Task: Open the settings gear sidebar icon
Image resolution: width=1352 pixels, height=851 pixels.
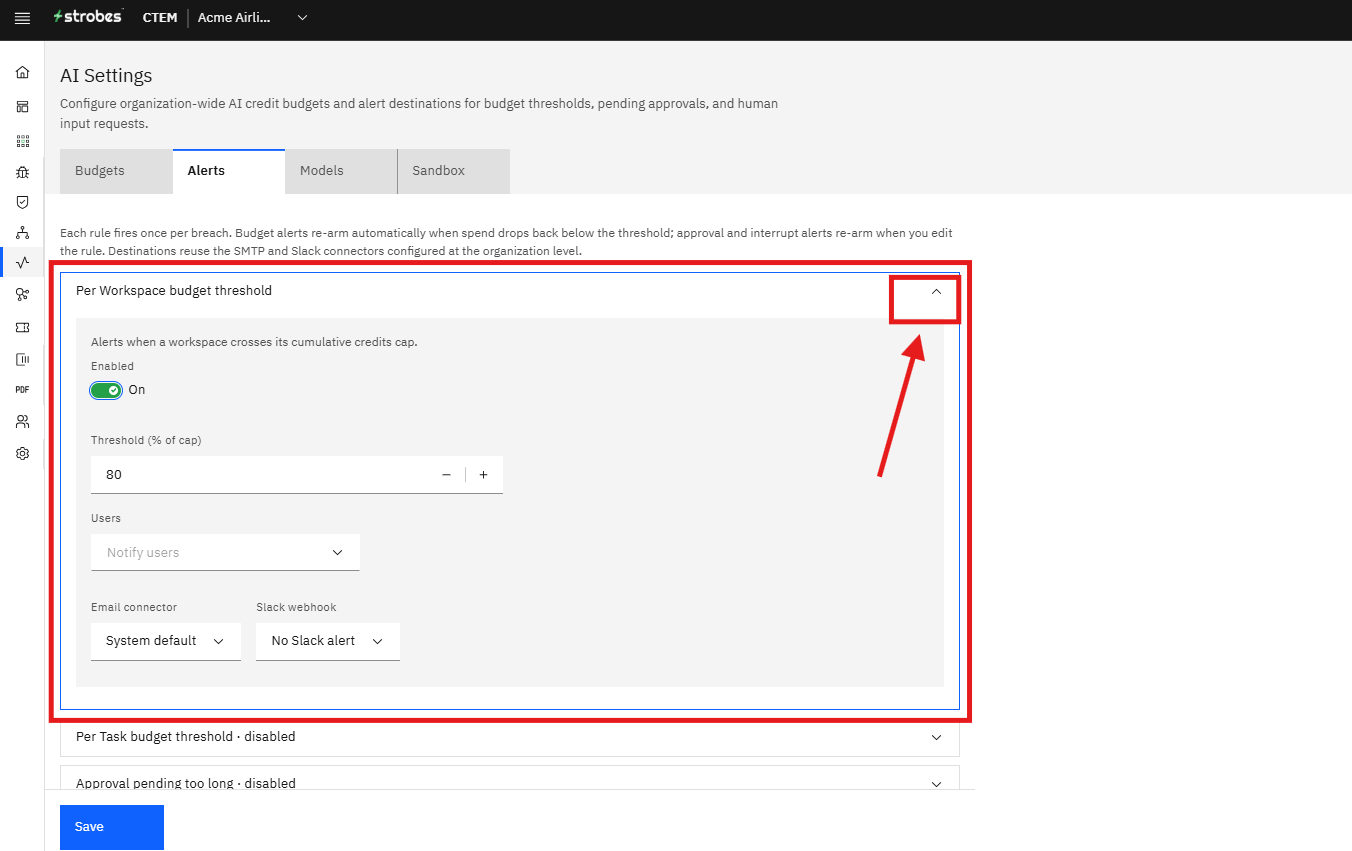Action: [x=22, y=453]
